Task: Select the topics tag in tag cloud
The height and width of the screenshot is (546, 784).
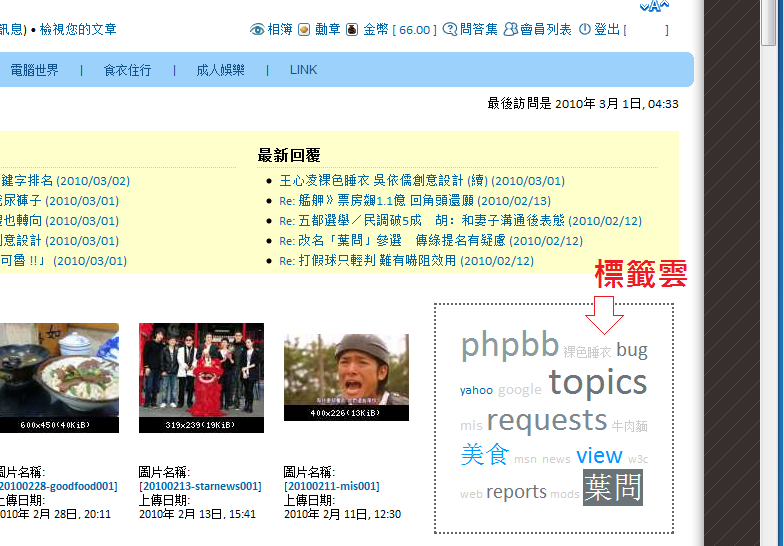Action: coord(597,382)
